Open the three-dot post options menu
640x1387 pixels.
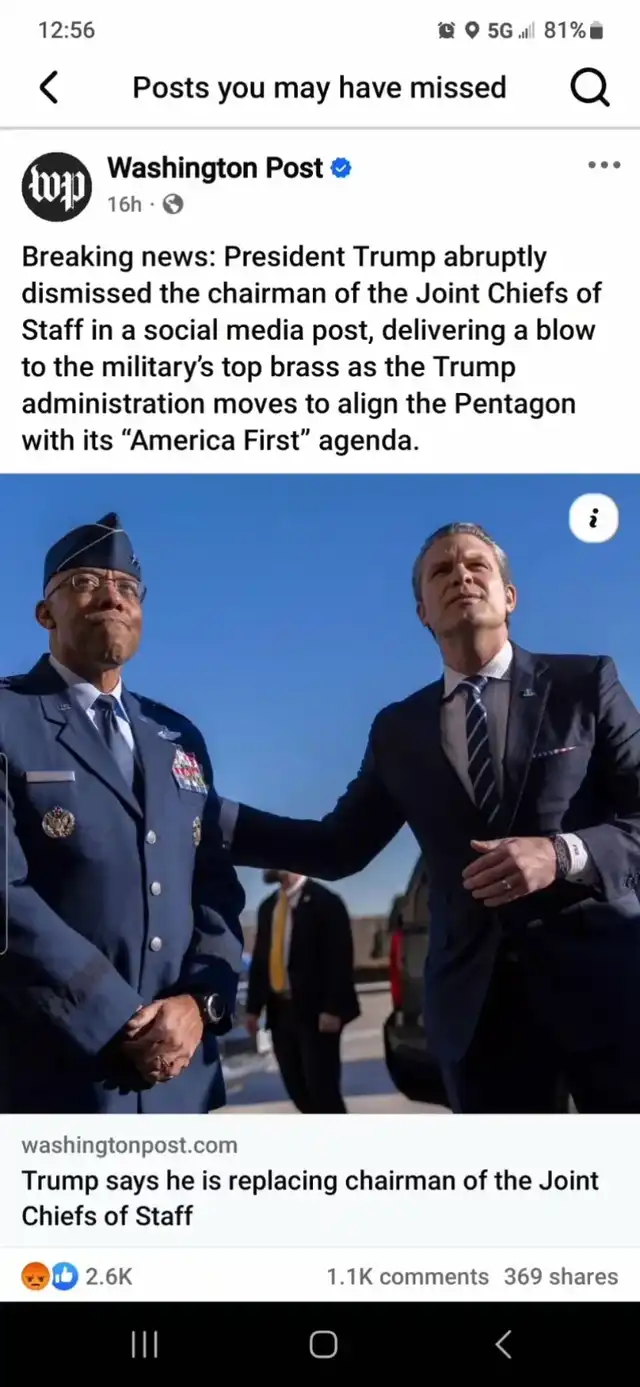coord(603,165)
